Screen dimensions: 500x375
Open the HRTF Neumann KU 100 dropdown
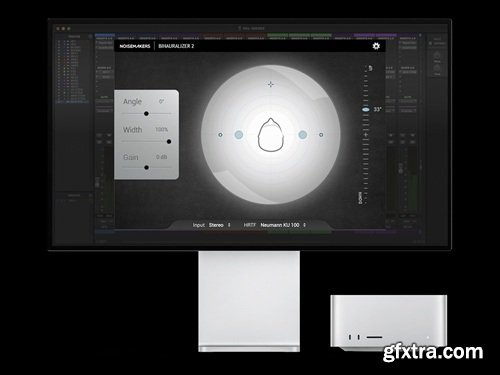coord(283,225)
